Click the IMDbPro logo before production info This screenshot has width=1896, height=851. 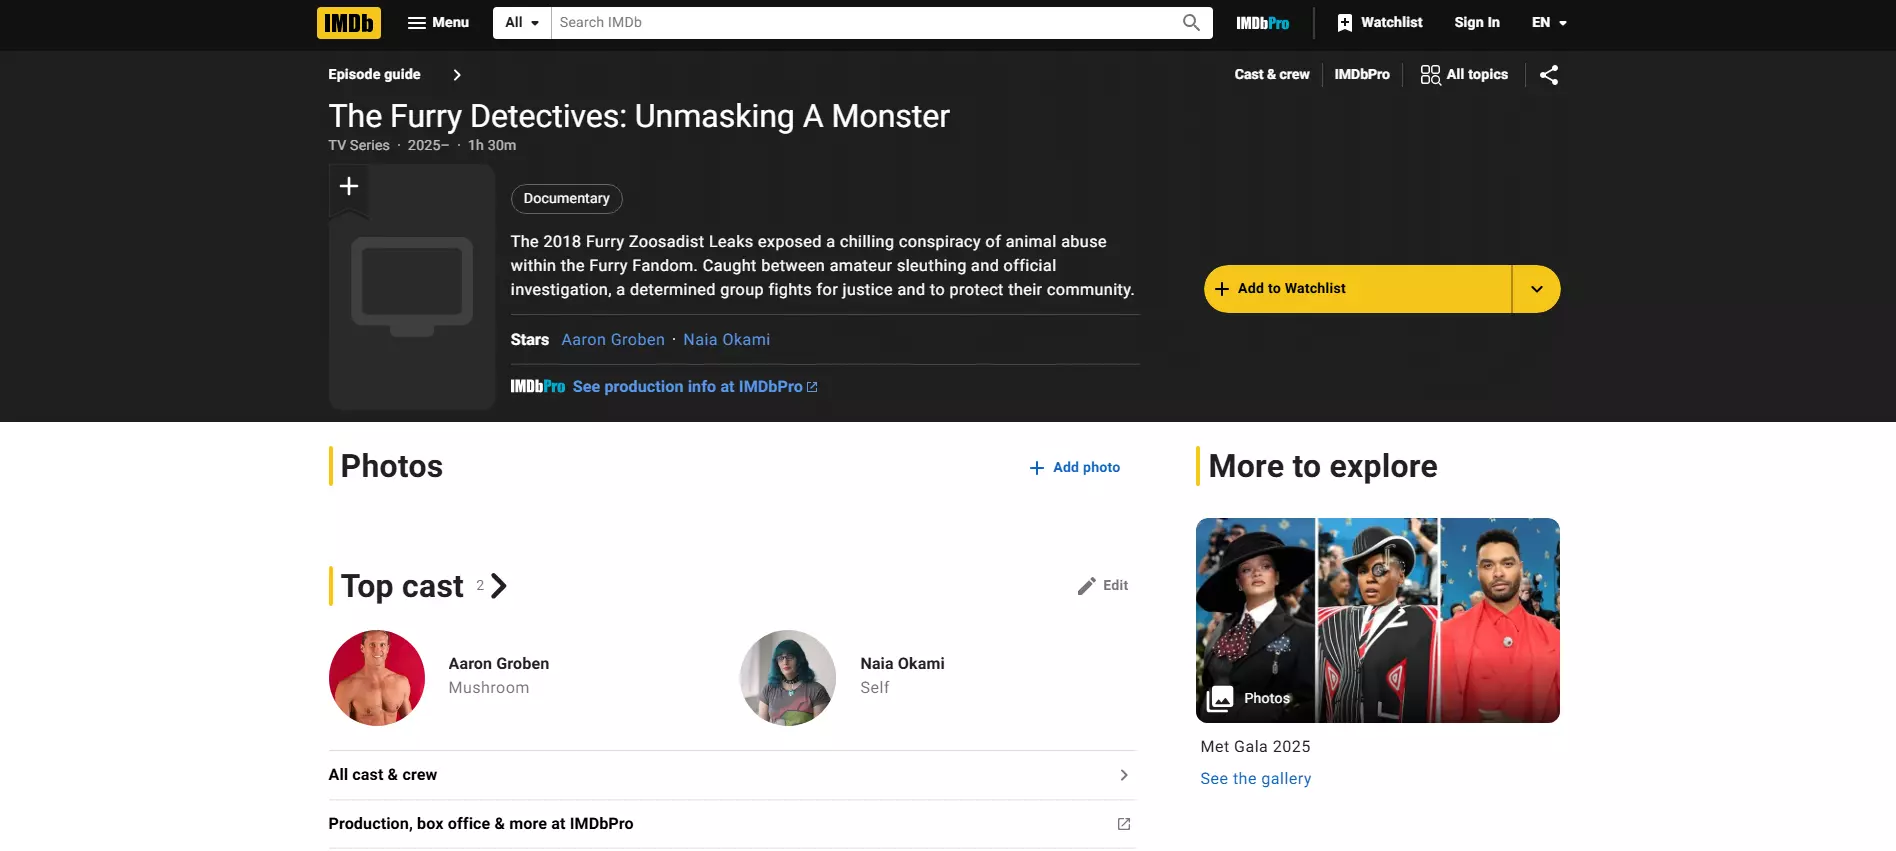(538, 387)
